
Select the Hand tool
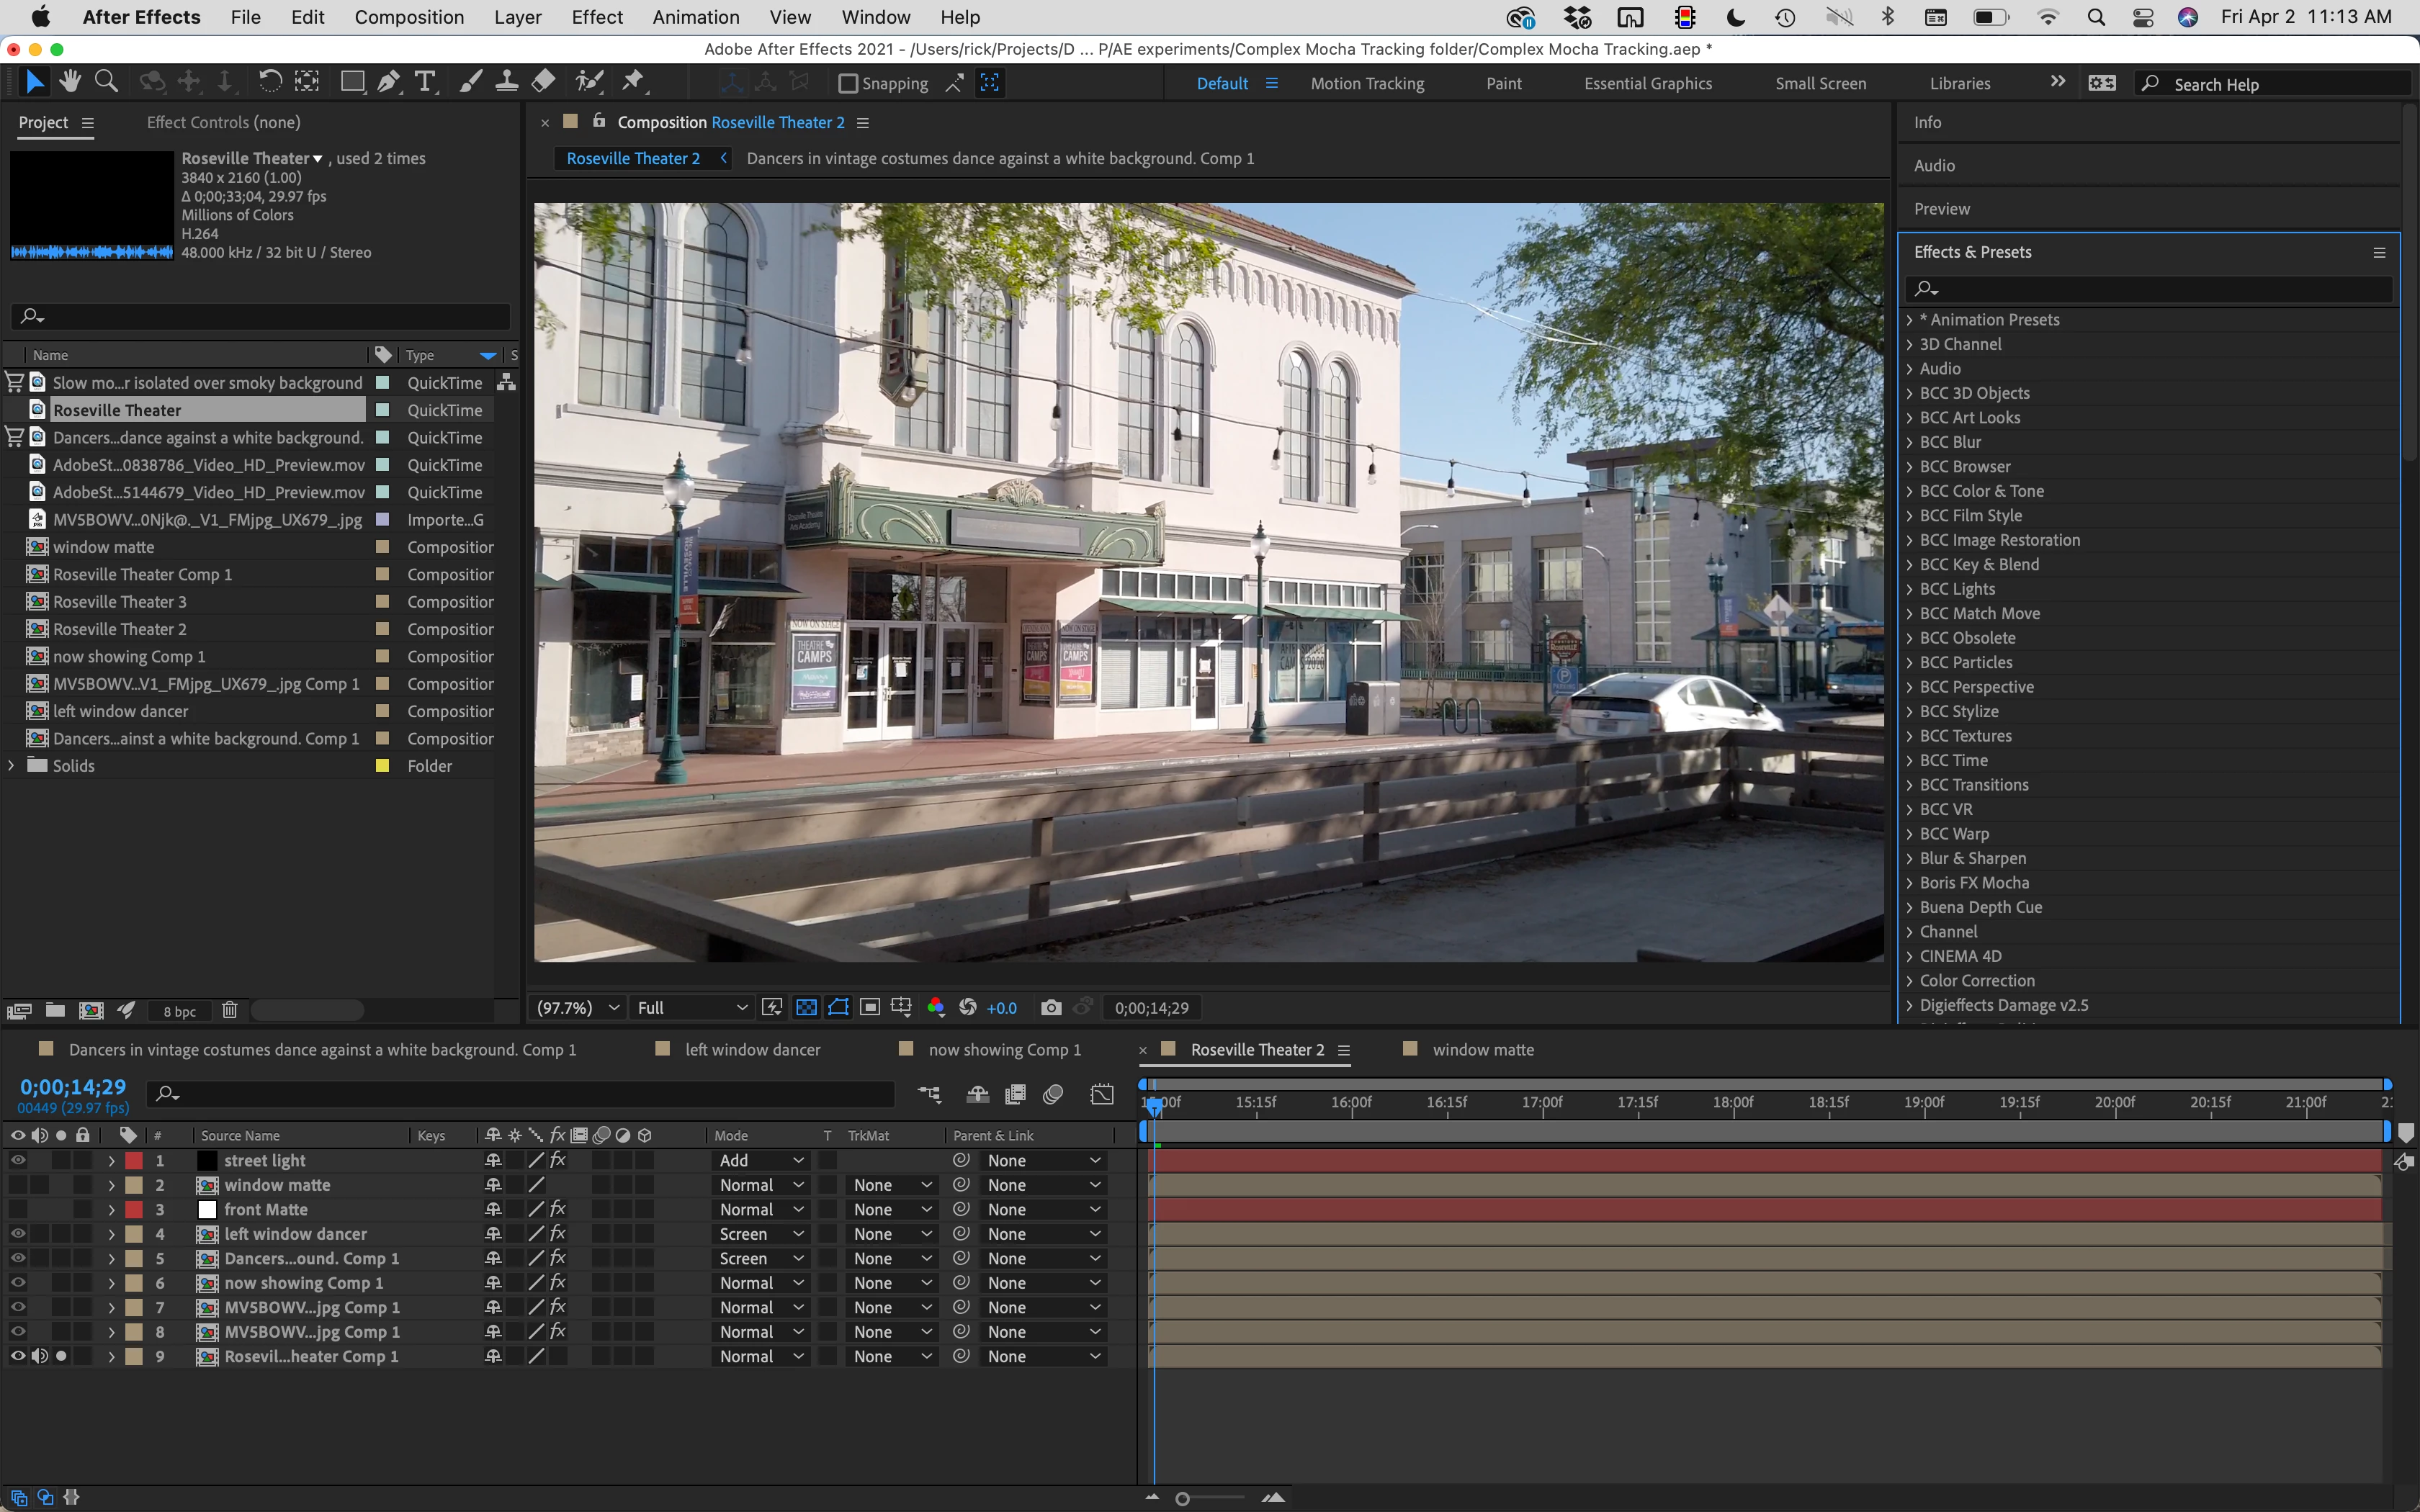(70, 82)
